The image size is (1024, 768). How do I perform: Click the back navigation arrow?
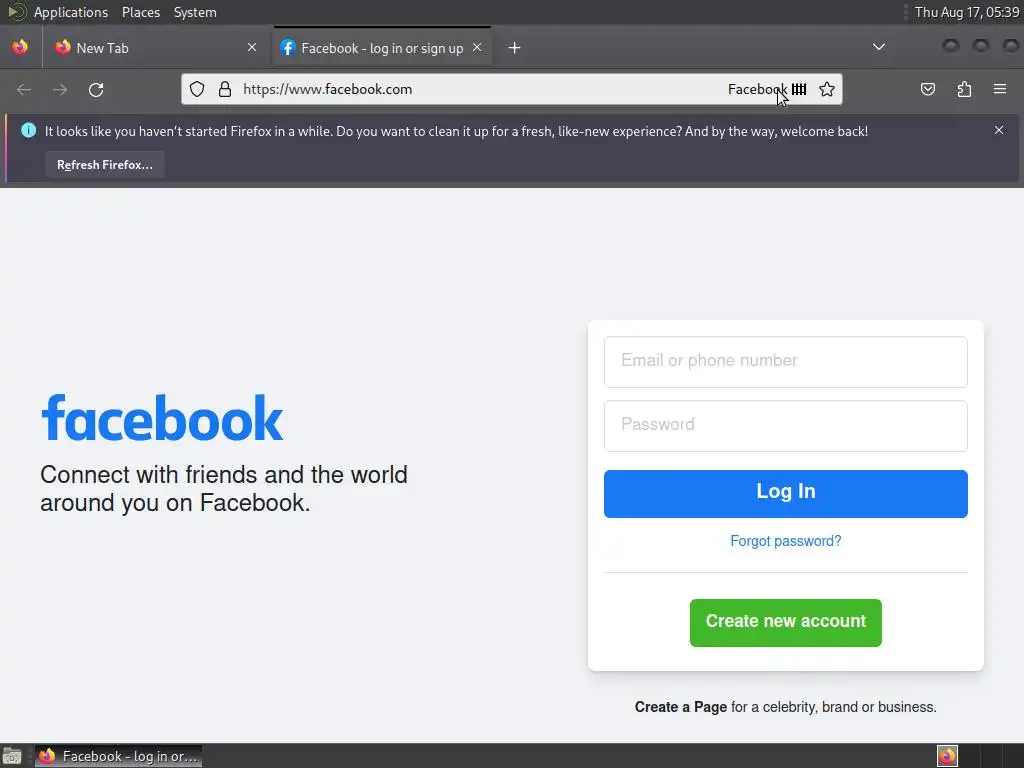(x=24, y=89)
